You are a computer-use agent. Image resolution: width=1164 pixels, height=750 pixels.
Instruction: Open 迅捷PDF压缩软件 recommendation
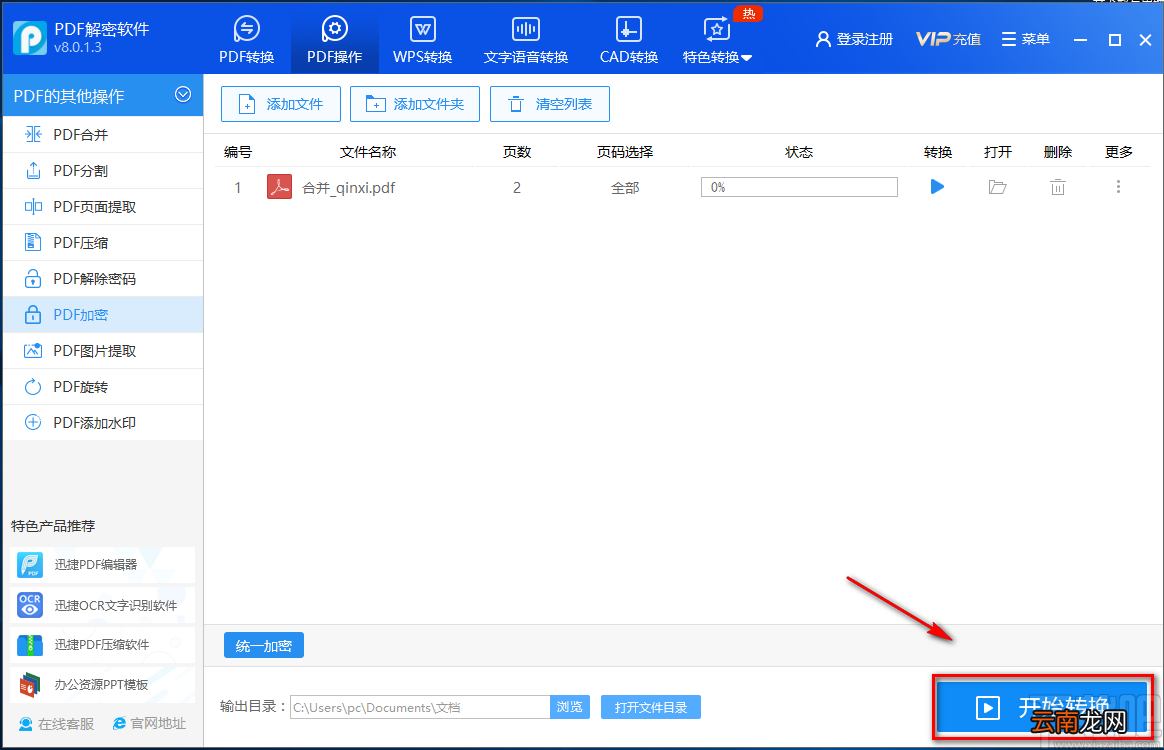[x=102, y=645]
